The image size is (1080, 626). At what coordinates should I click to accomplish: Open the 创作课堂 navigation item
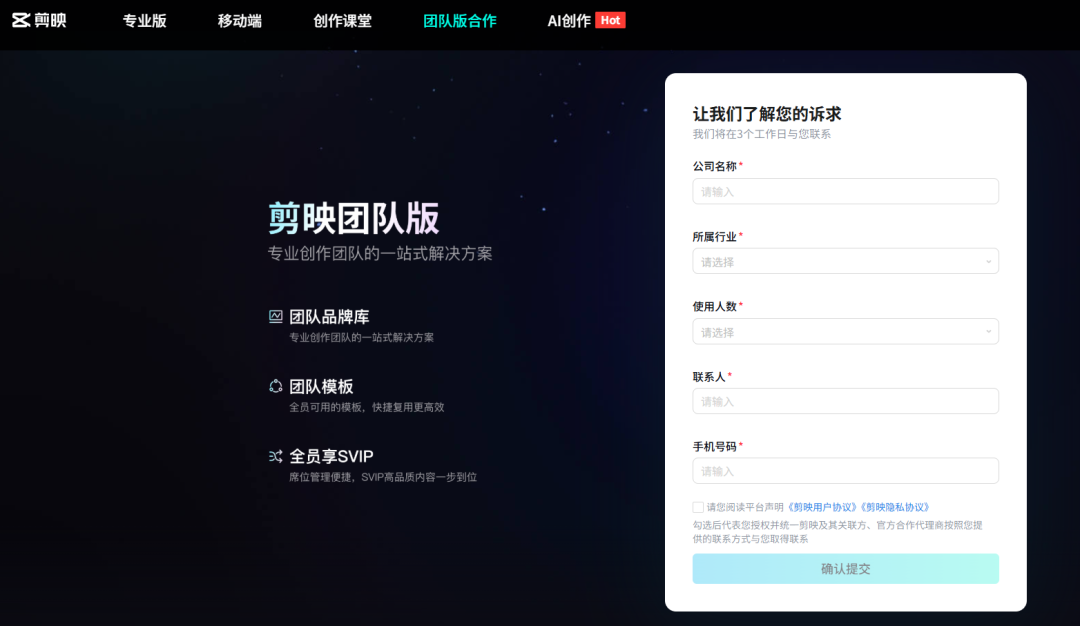(342, 21)
